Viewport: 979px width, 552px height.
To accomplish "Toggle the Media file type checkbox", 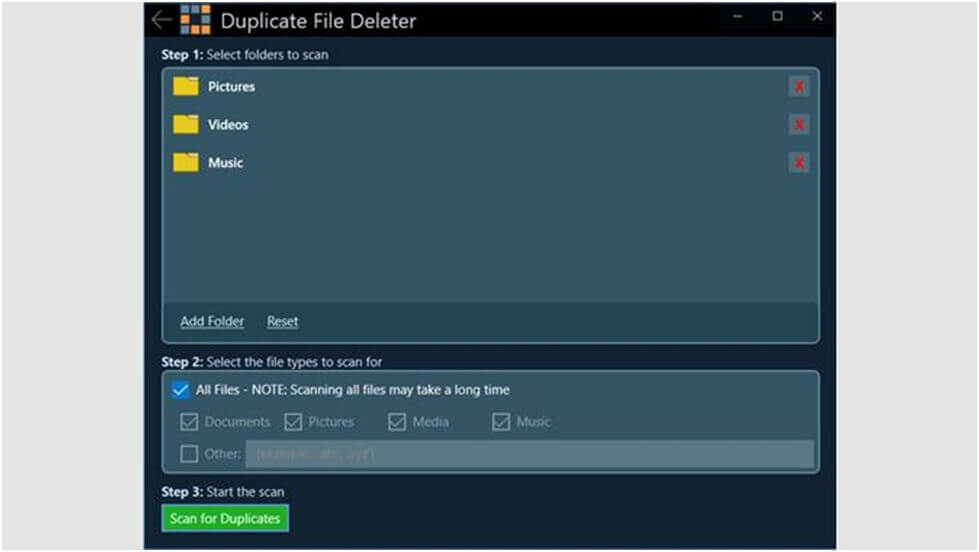I will [x=397, y=422].
